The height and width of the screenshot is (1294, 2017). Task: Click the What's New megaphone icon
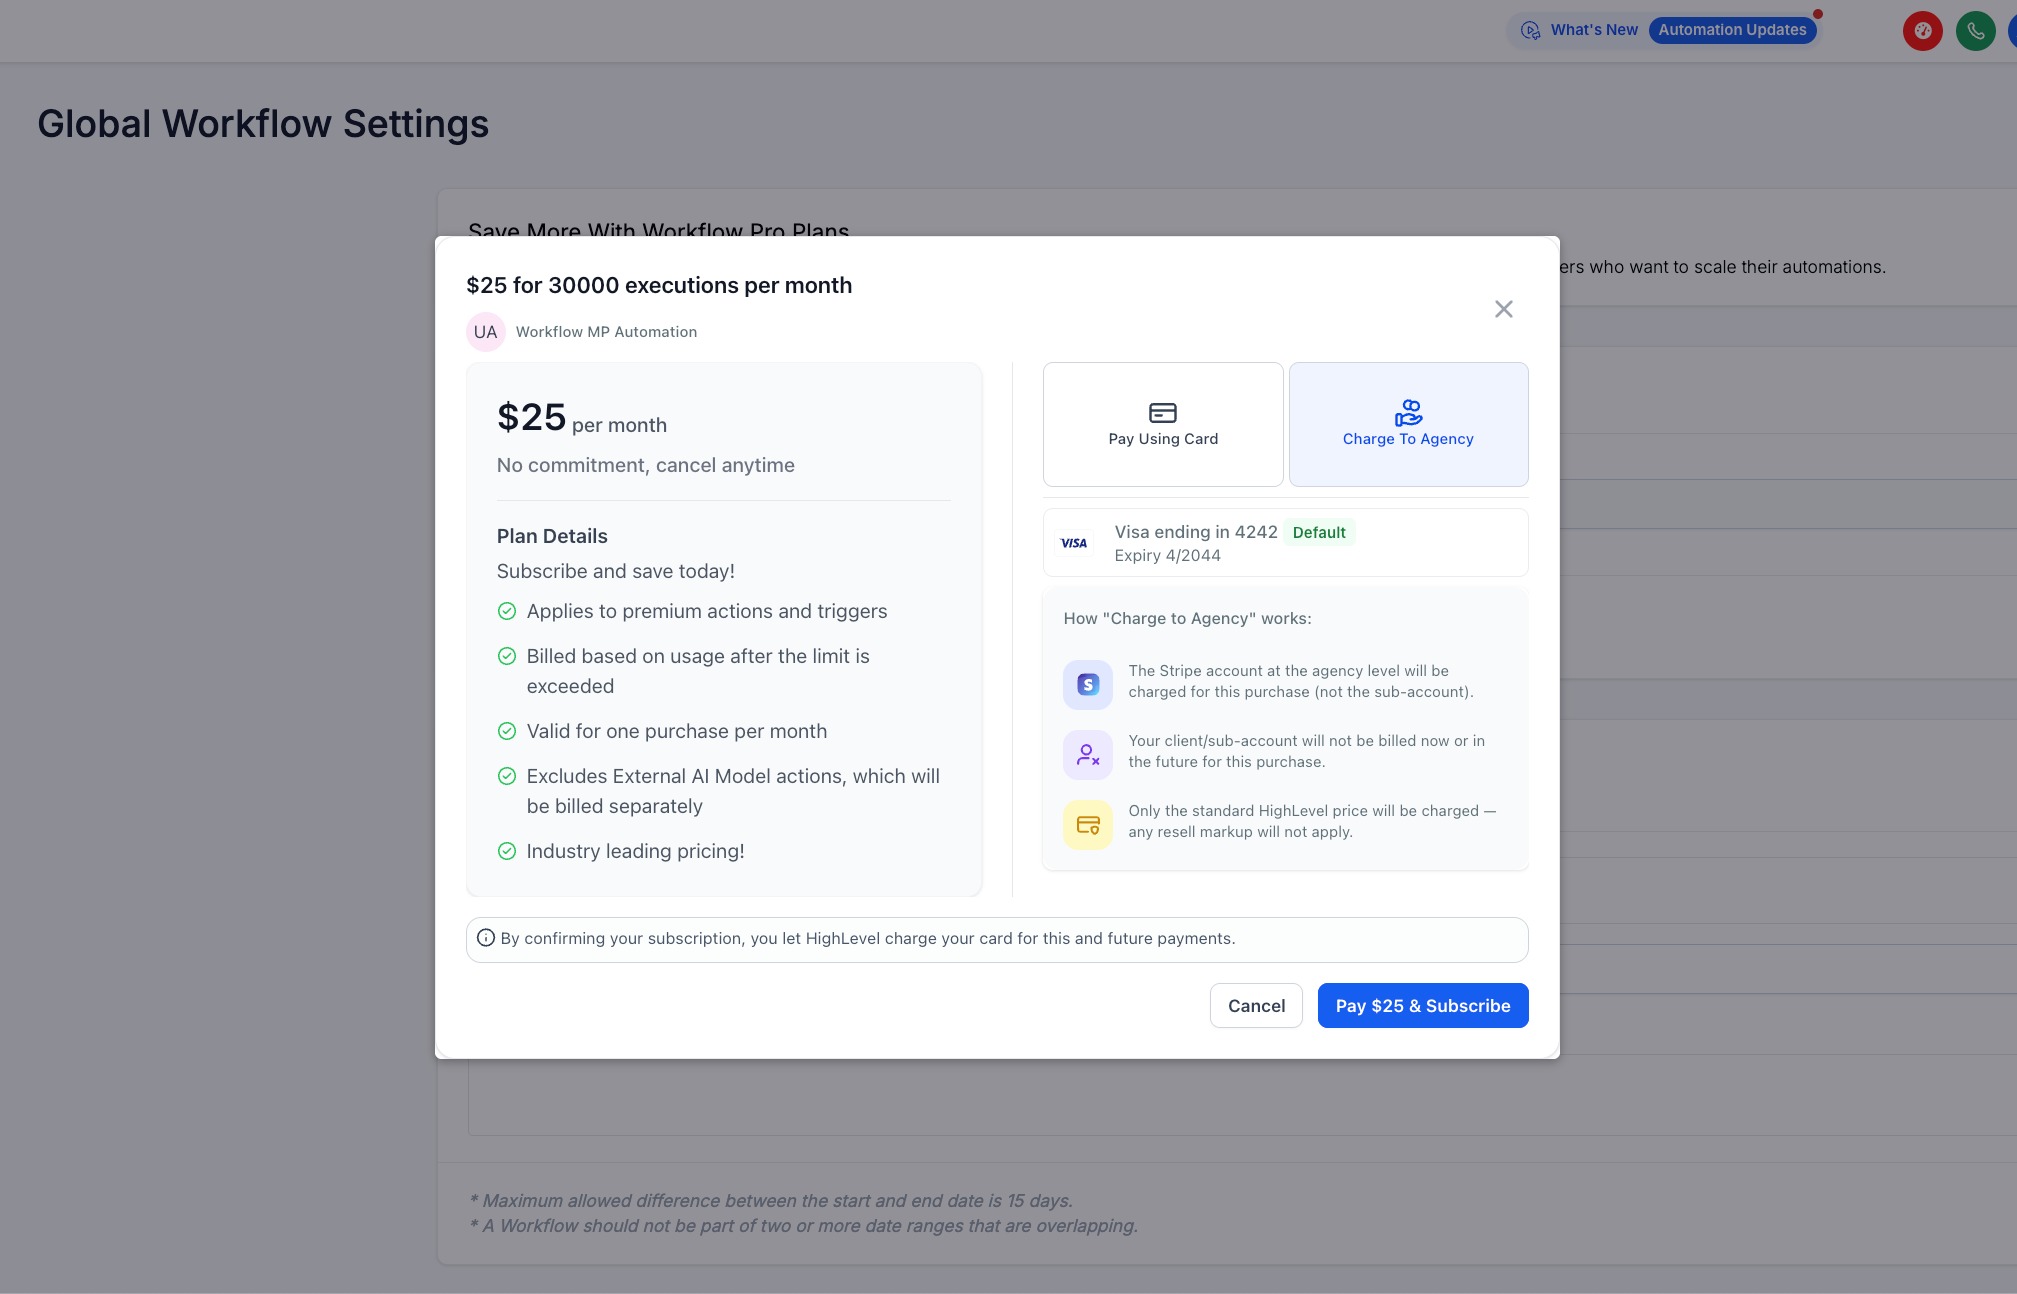pyautogui.click(x=1530, y=30)
